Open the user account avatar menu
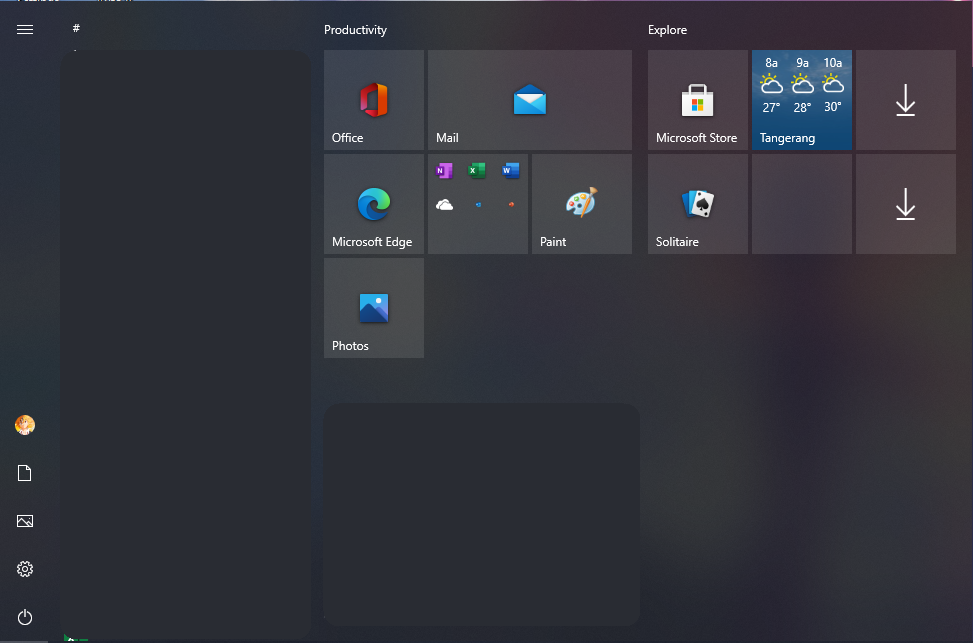This screenshot has width=973, height=643. click(x=25, y=425)
